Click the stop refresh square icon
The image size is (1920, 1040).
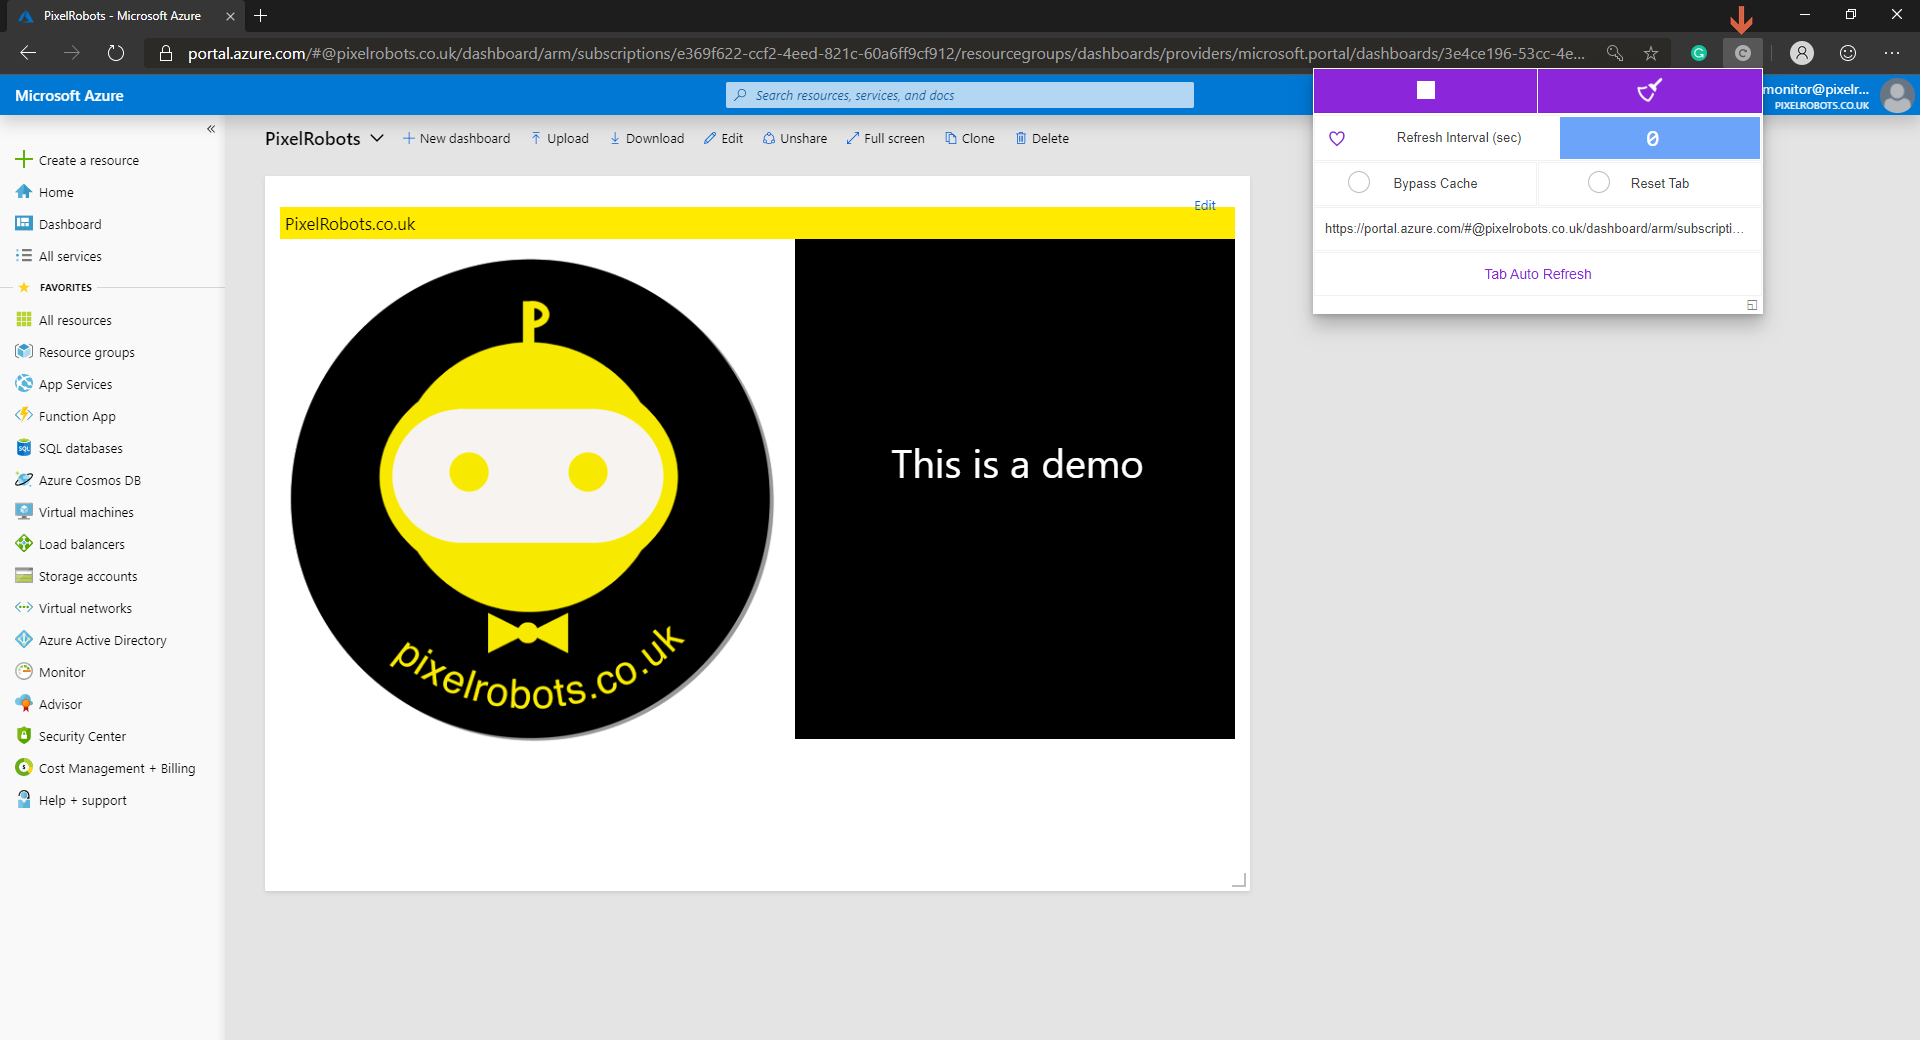click(1425, 91)
